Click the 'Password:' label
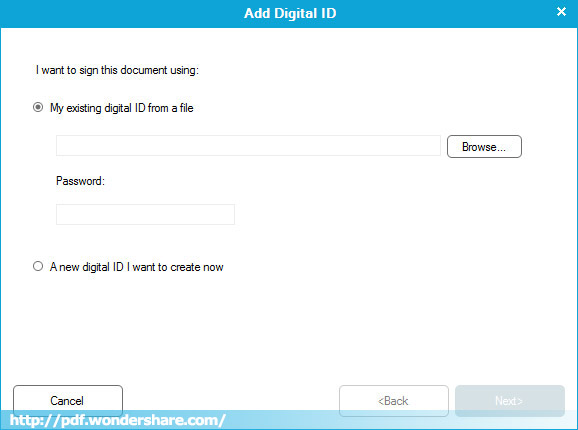 [80, 181]
